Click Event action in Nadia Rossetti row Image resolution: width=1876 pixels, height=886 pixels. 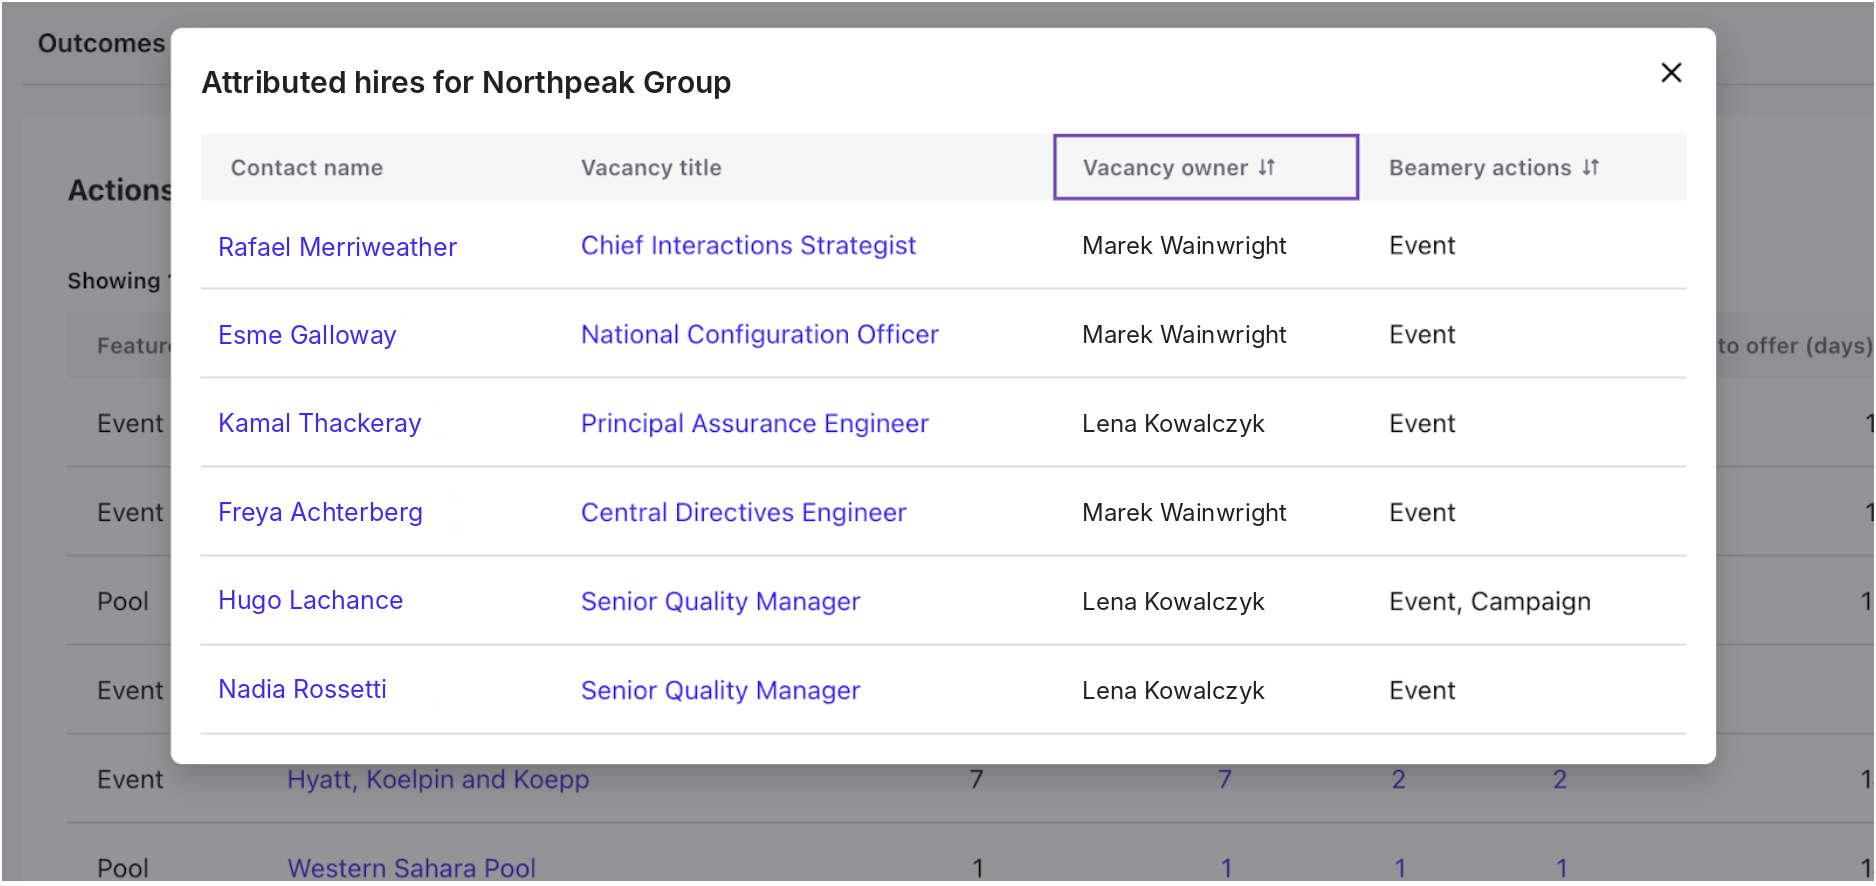pyautogui.click(x=1422, y=691)
